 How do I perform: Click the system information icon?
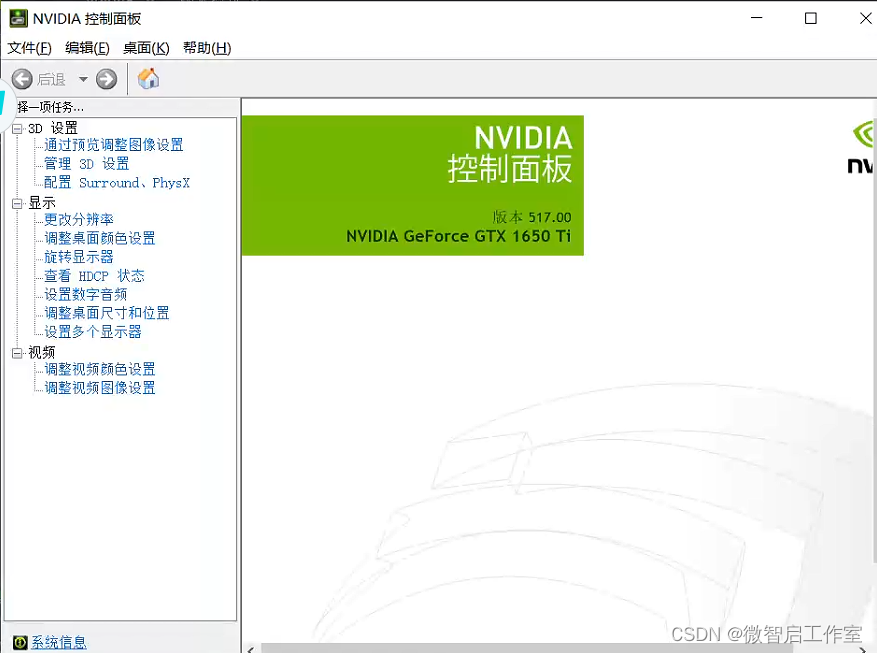20,642
